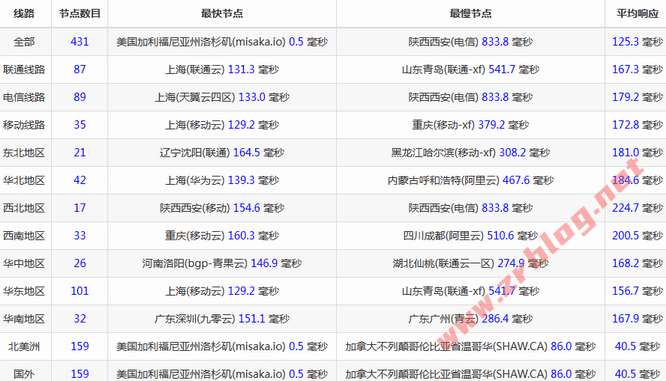Screen dimensions: 666x381
Task: Click fastest node 陕西西安(移动) 154.6
Action: coord(222,208)
